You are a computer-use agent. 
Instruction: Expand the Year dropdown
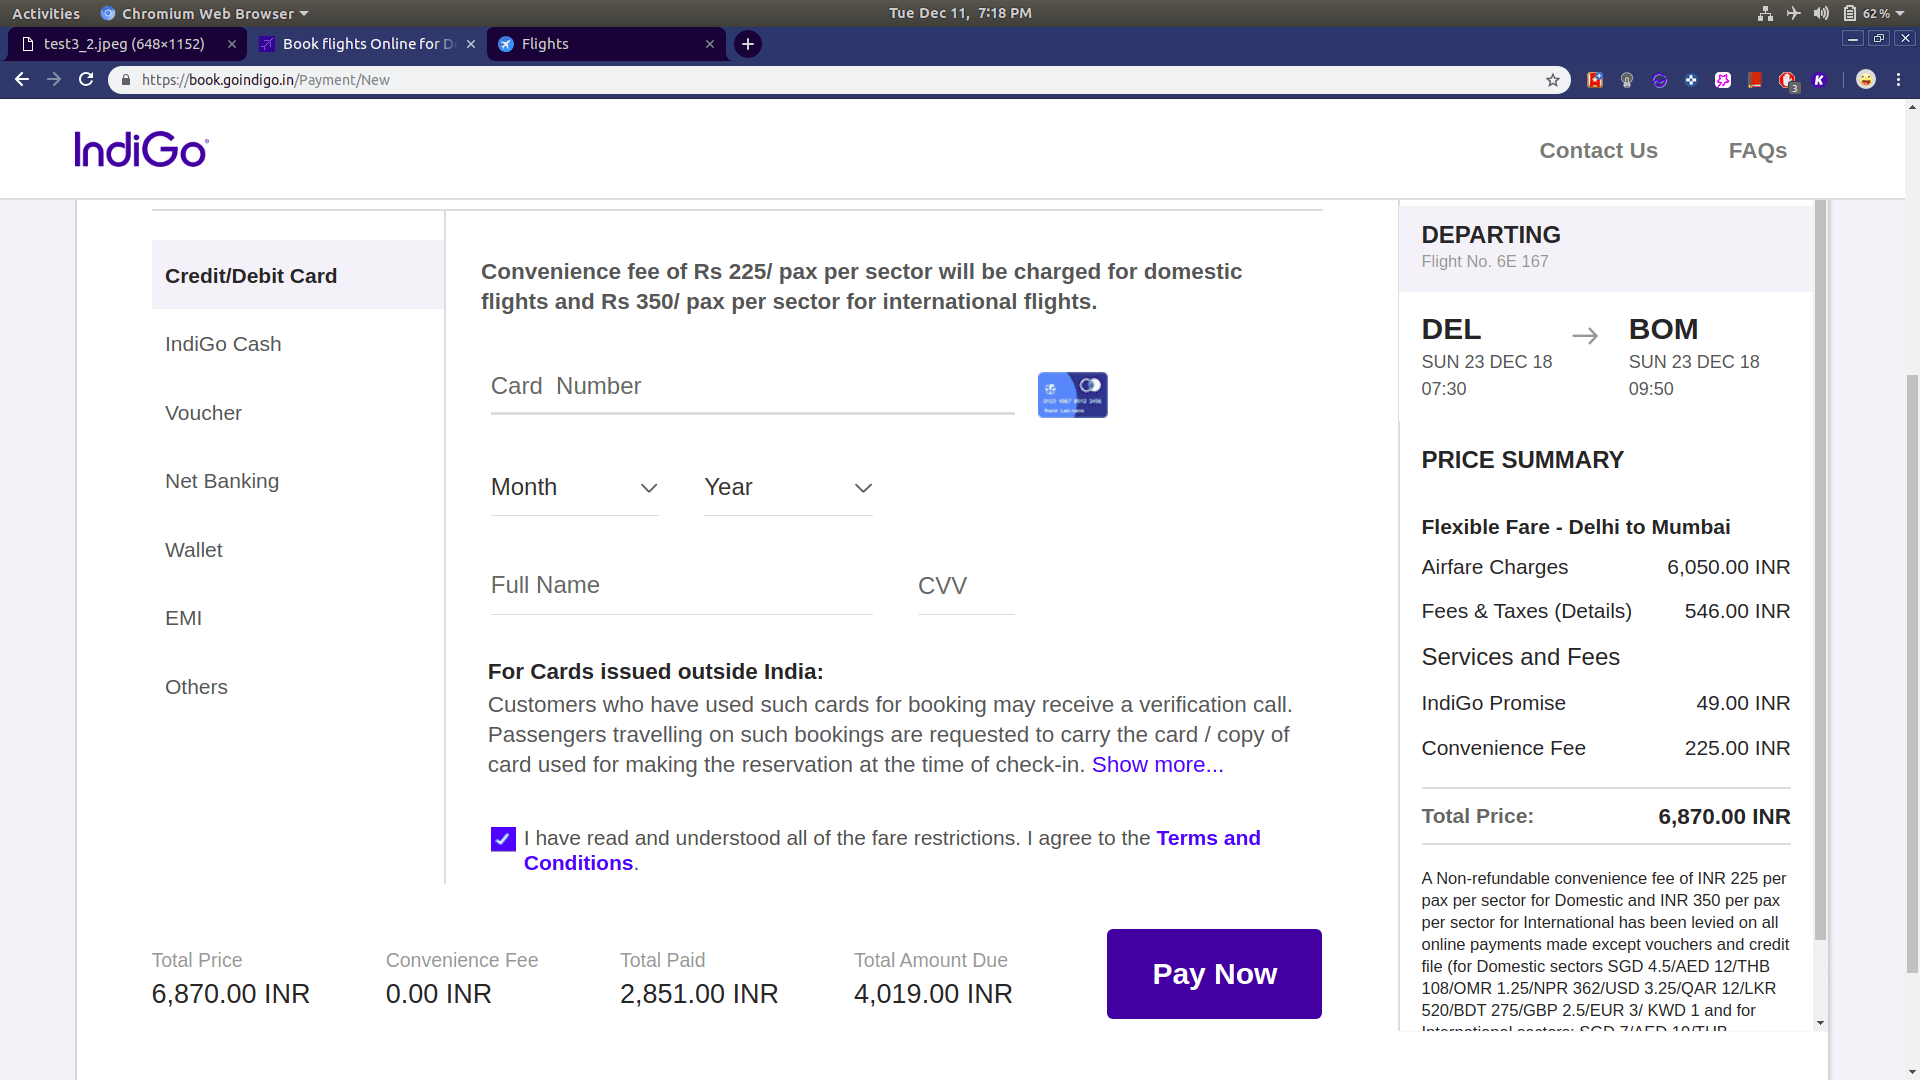pyautogui.click(x=788, y=488)
